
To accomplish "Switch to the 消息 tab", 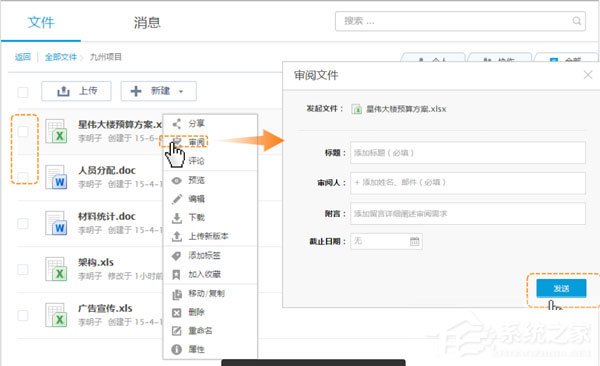I will click(147, 23).
